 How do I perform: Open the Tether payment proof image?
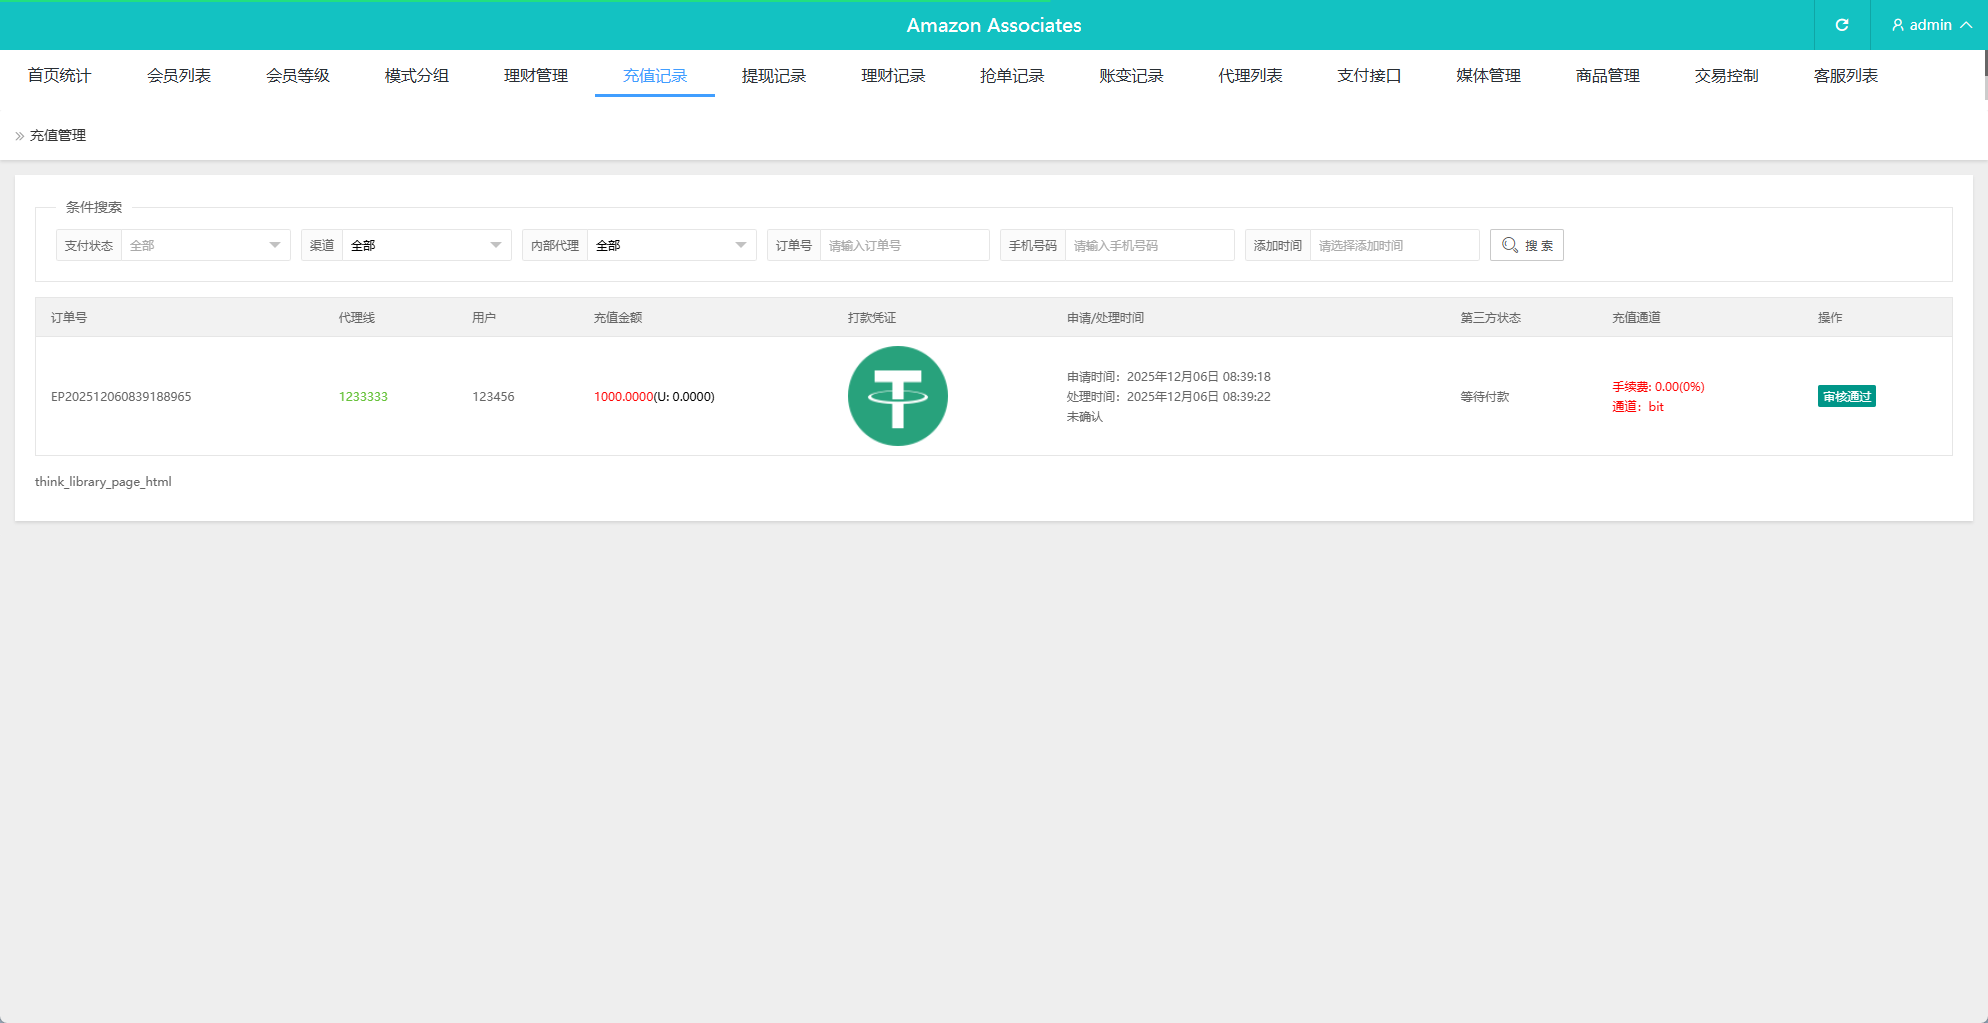pyautogui.click(x=897, y=396)
